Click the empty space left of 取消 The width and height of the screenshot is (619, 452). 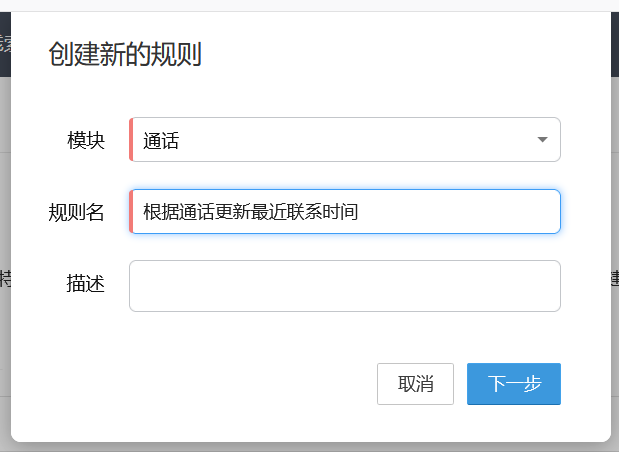coord(200,384)
